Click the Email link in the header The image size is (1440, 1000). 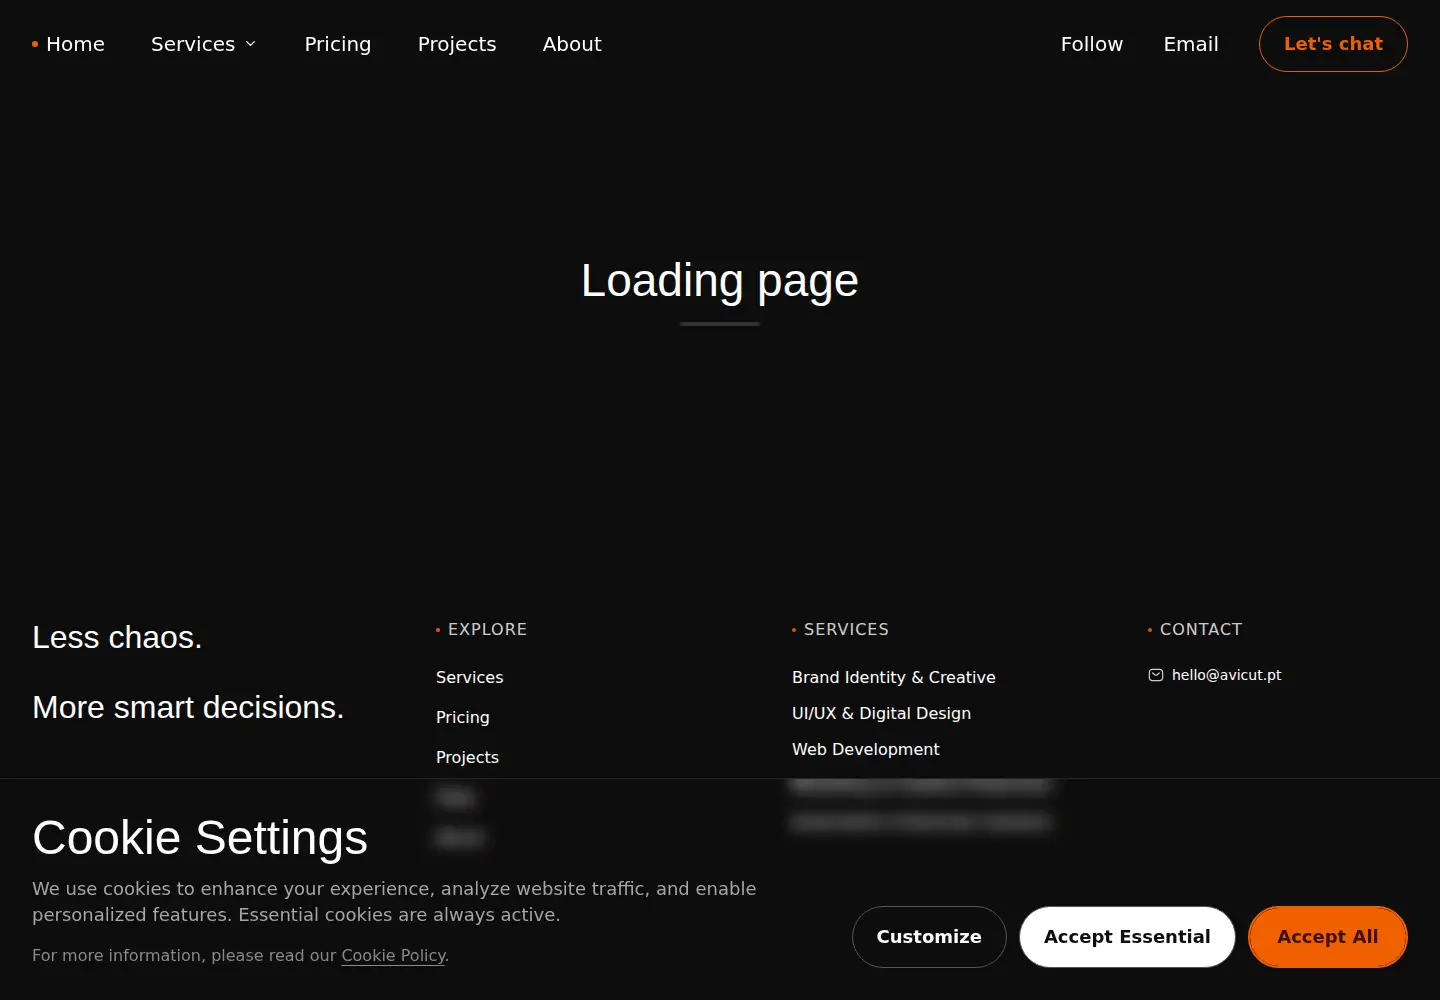[x=1191, y=44]
